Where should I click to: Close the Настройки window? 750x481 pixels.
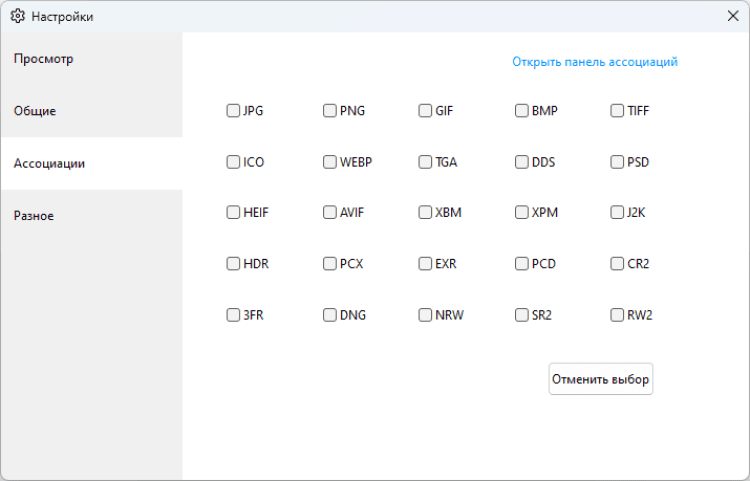732,16
